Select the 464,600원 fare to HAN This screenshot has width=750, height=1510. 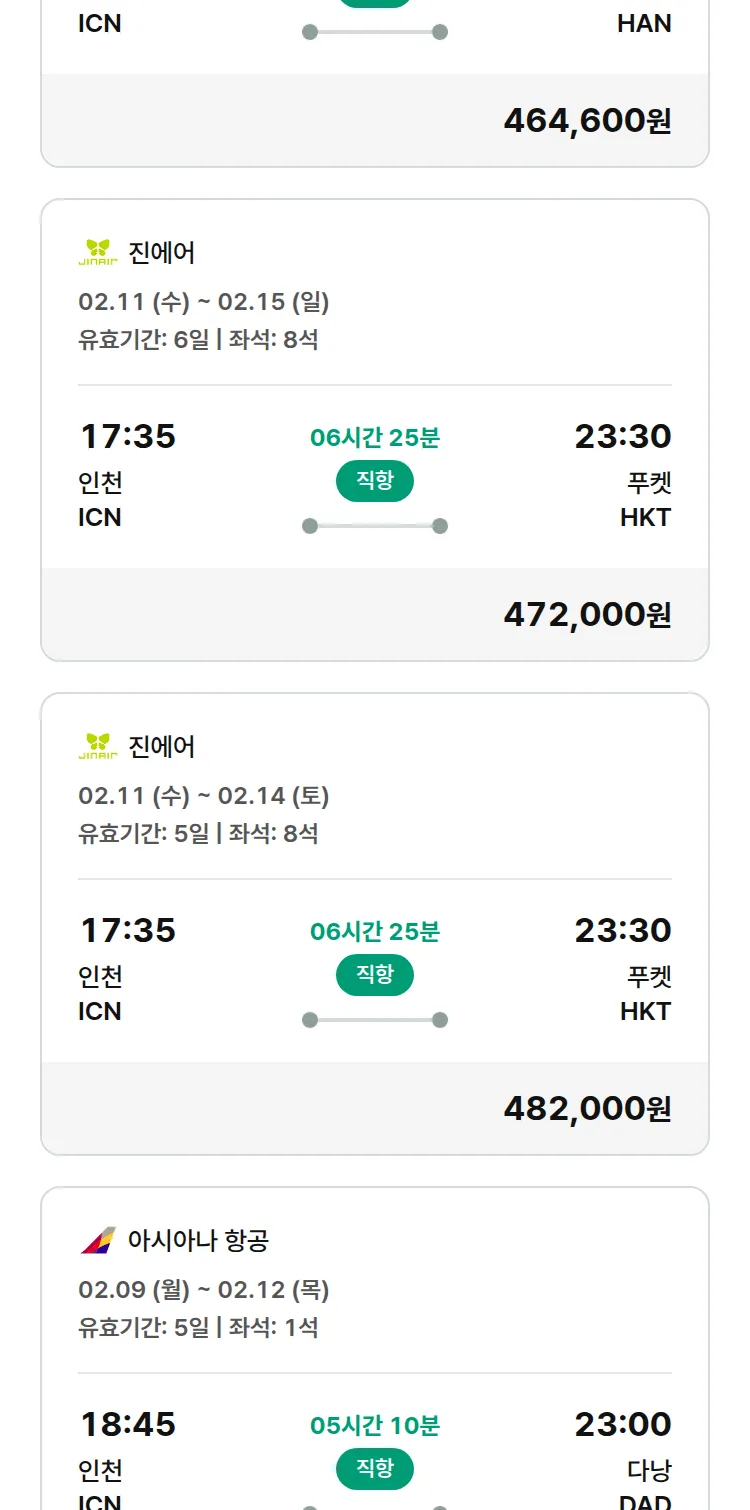point(587,120)
